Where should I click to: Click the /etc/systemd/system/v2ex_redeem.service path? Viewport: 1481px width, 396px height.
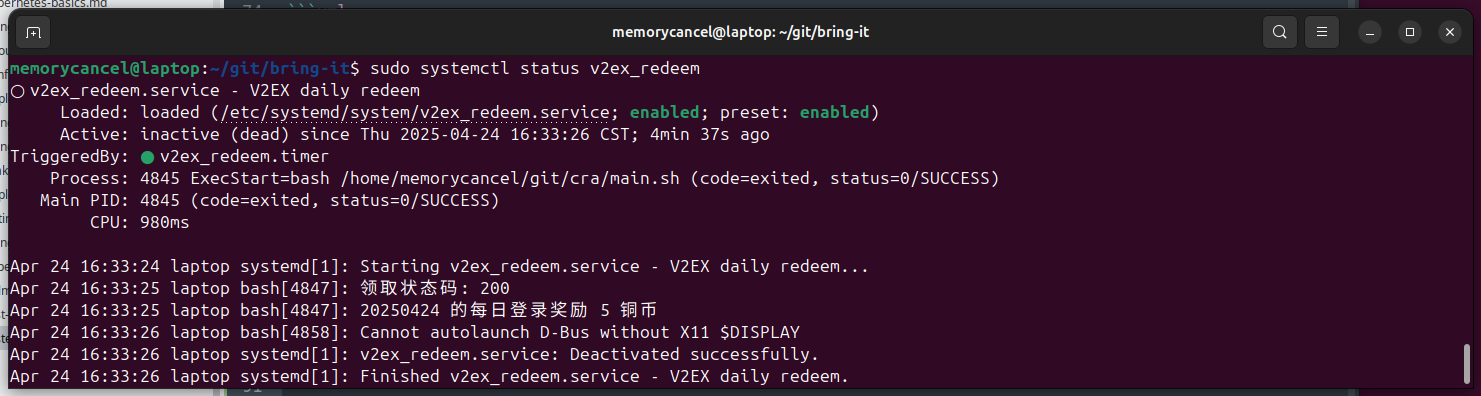point(414,113)
